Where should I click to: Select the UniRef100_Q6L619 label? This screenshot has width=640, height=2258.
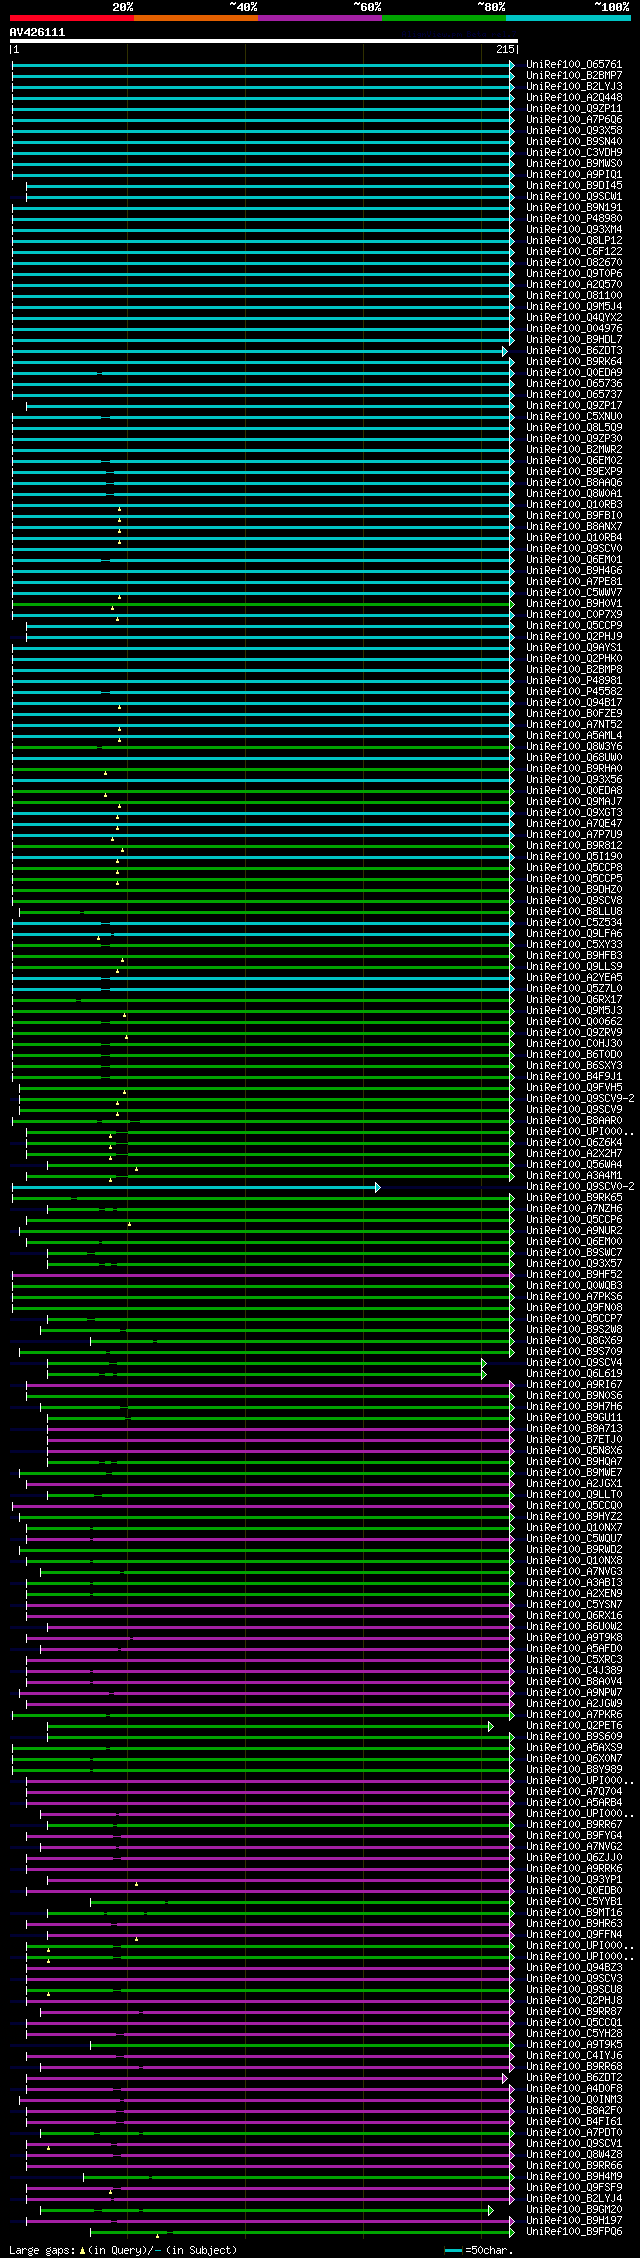(x=574, y=1373)
